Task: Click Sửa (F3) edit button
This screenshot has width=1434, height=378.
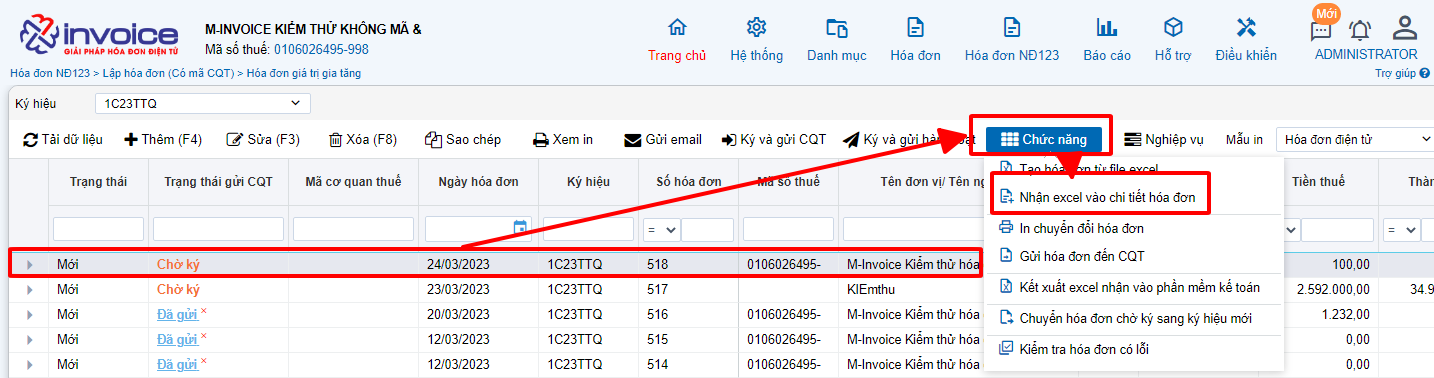Action: [x=263, y=140]
